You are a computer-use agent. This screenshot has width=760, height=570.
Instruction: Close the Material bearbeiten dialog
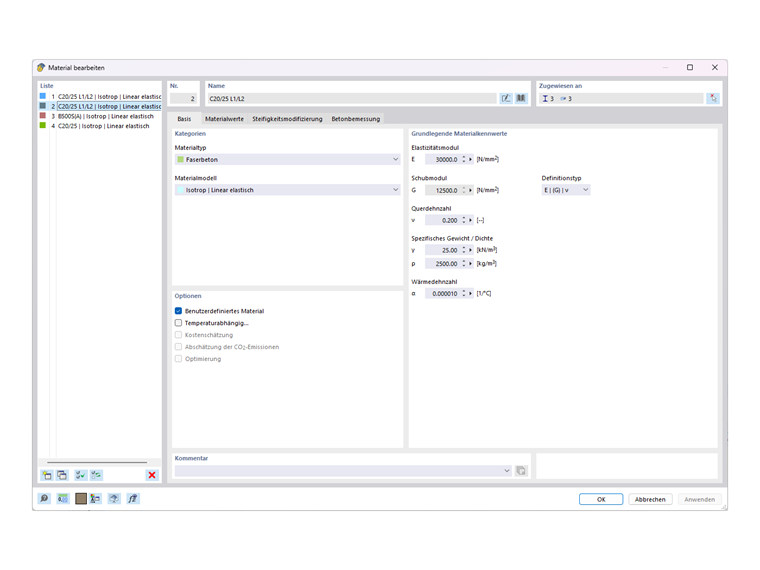[714, 67]
